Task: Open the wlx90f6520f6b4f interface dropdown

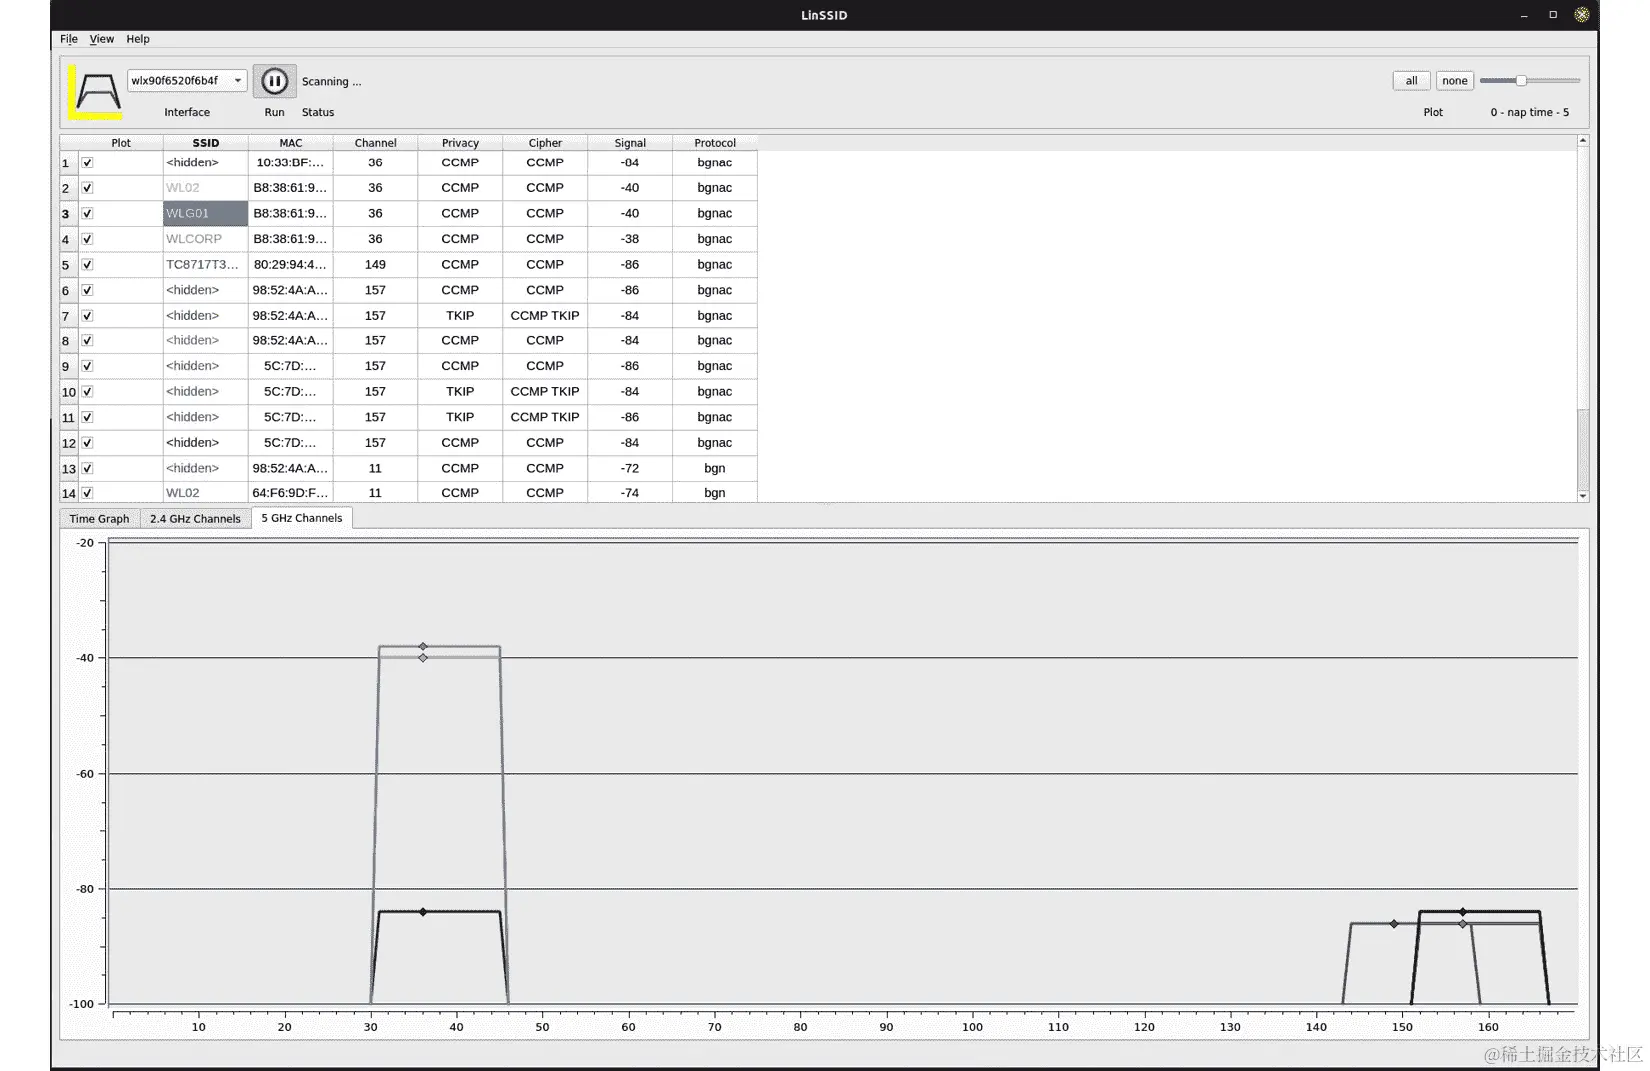Action: tap(187, 80)
